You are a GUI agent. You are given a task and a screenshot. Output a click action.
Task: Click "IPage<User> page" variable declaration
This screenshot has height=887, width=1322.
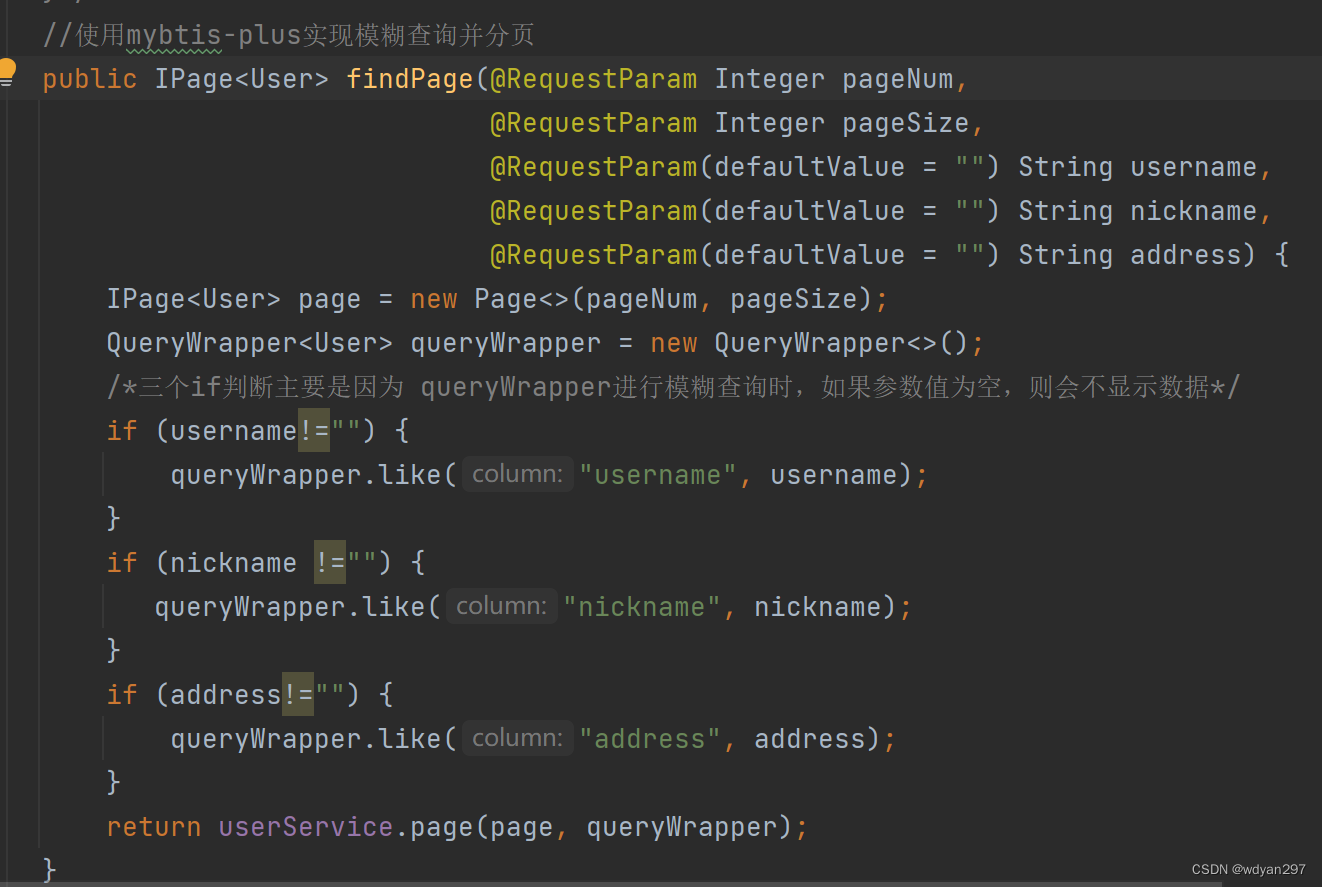pyautogui.click(x=234, y=299)
